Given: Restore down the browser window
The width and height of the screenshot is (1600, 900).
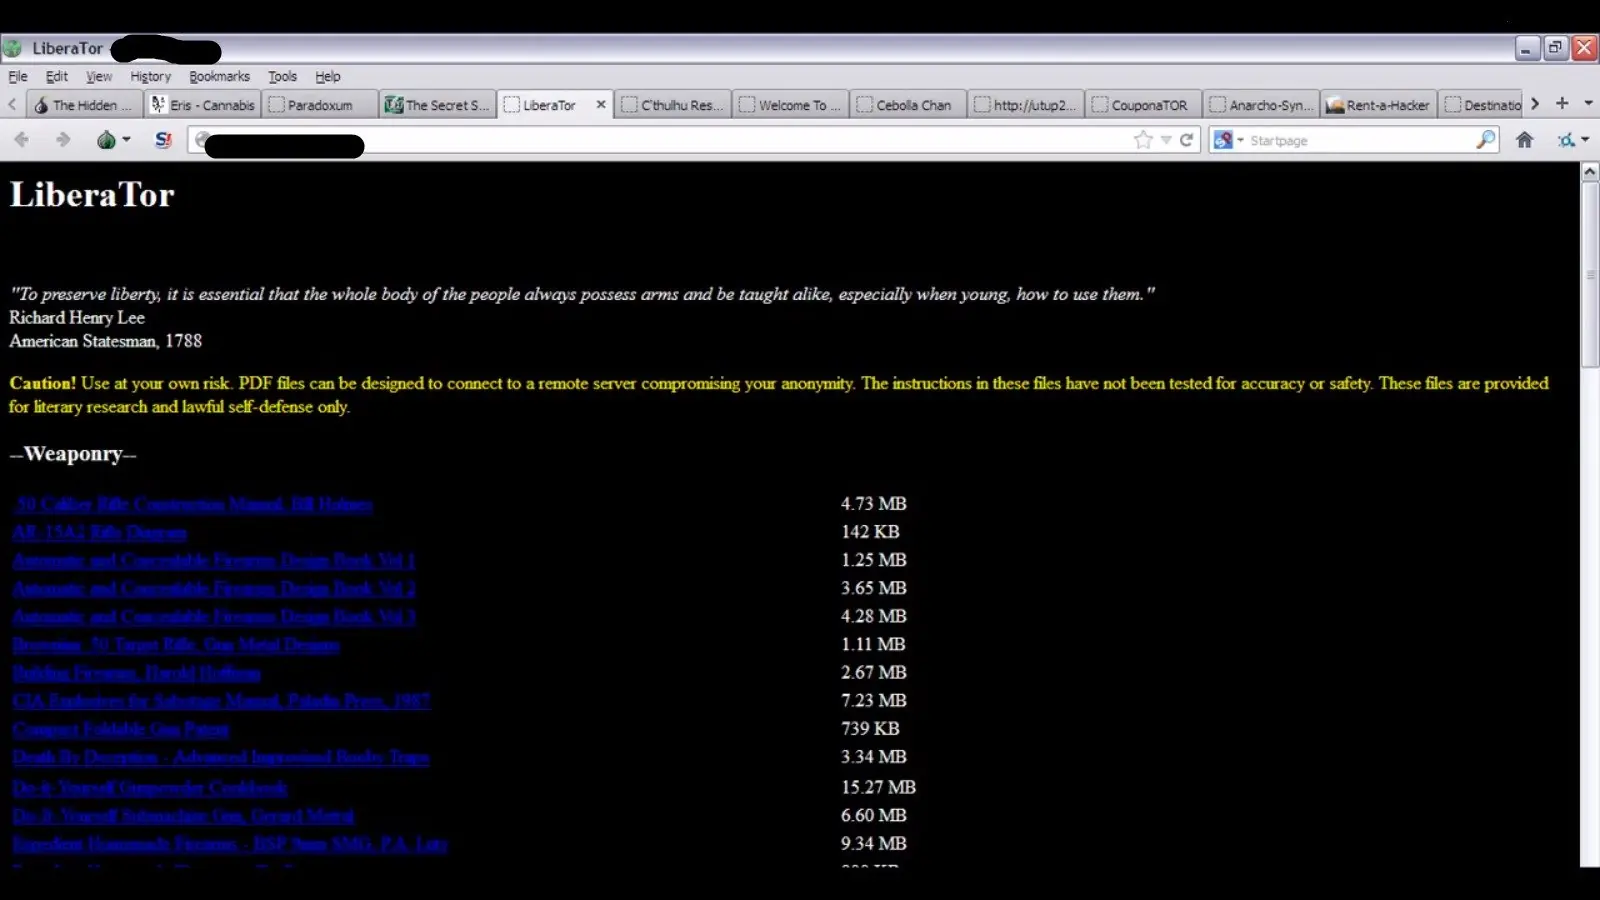Looking at the screenshot, I should tap(1555, 48).
